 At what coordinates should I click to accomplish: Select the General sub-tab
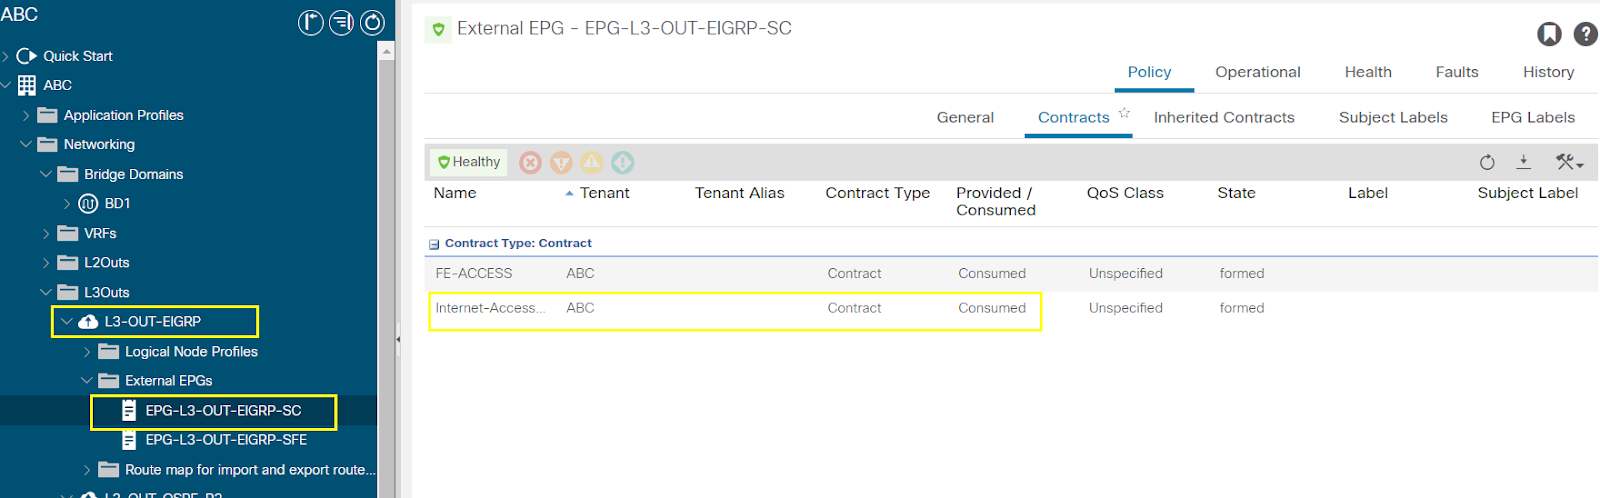pos(965,117)
